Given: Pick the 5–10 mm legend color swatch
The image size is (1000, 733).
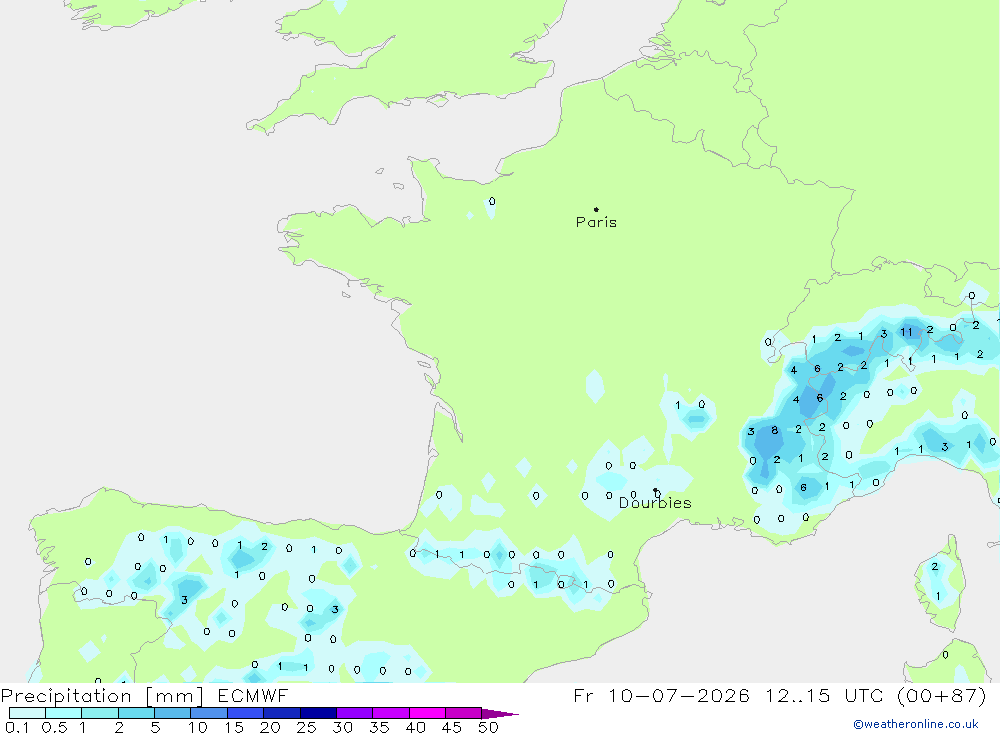Looking at the screenshot, I should [x=173, y=713].
